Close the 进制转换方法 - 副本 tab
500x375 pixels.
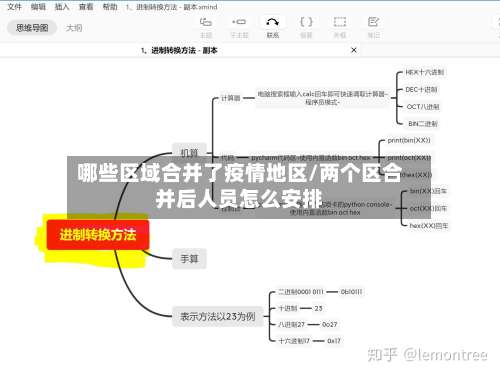pos(354,50)
